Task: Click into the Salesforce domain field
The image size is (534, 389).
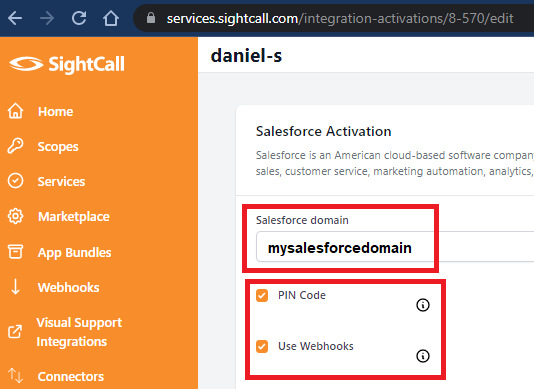Action: click(395, 247)
